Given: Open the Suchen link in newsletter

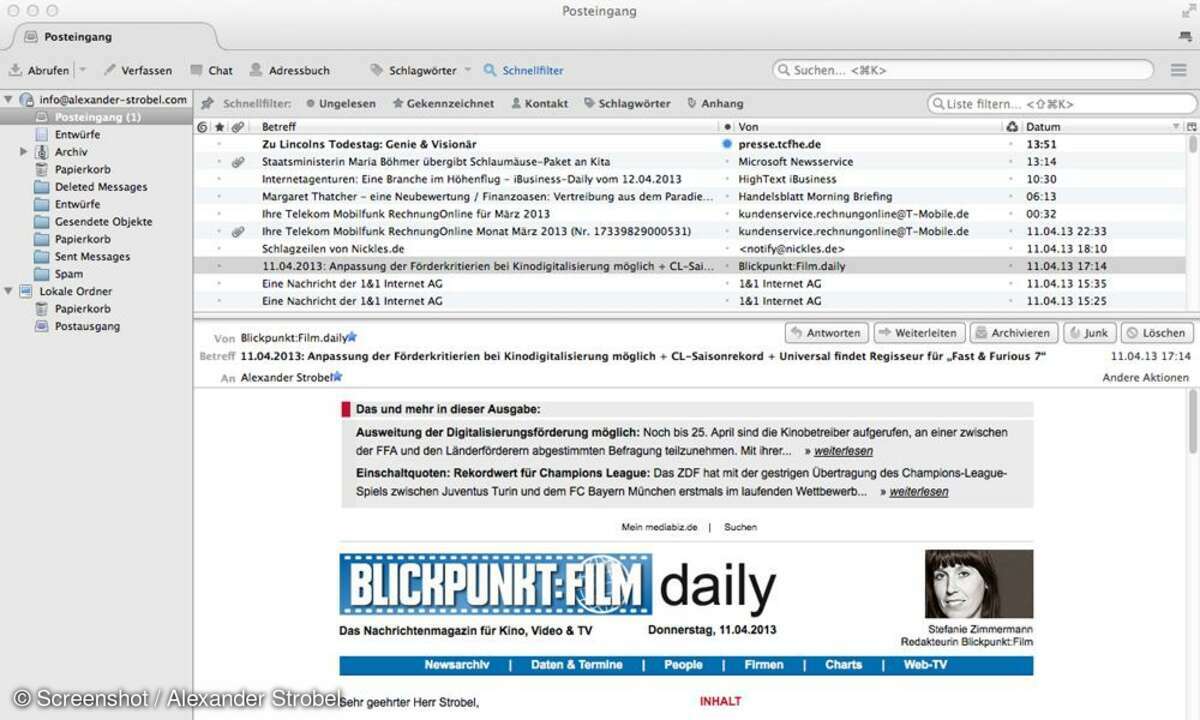Looking at the screenshot, I should (x=741, y=527).
